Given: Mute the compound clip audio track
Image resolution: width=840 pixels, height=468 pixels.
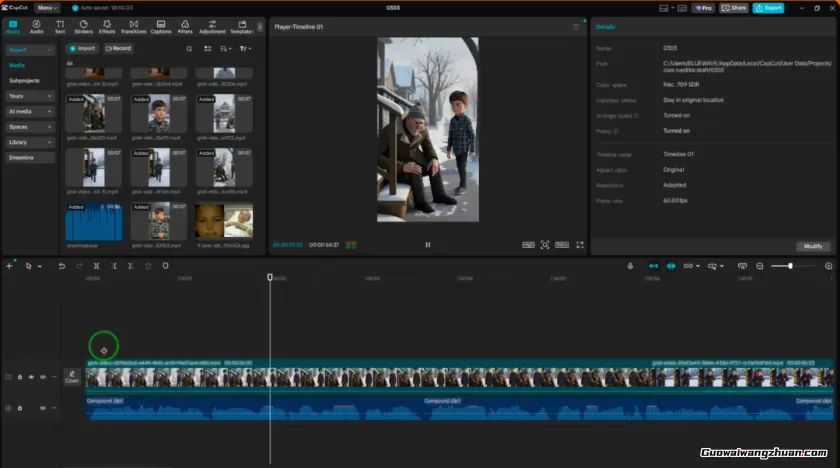Looking at the screenshot, I should tap(42, 408).
